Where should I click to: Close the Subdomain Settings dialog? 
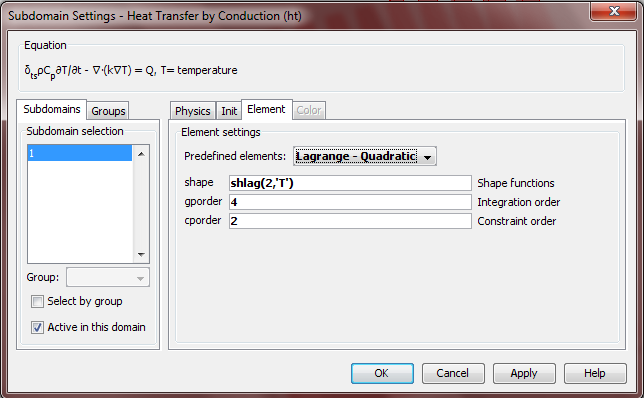point(614,11)
